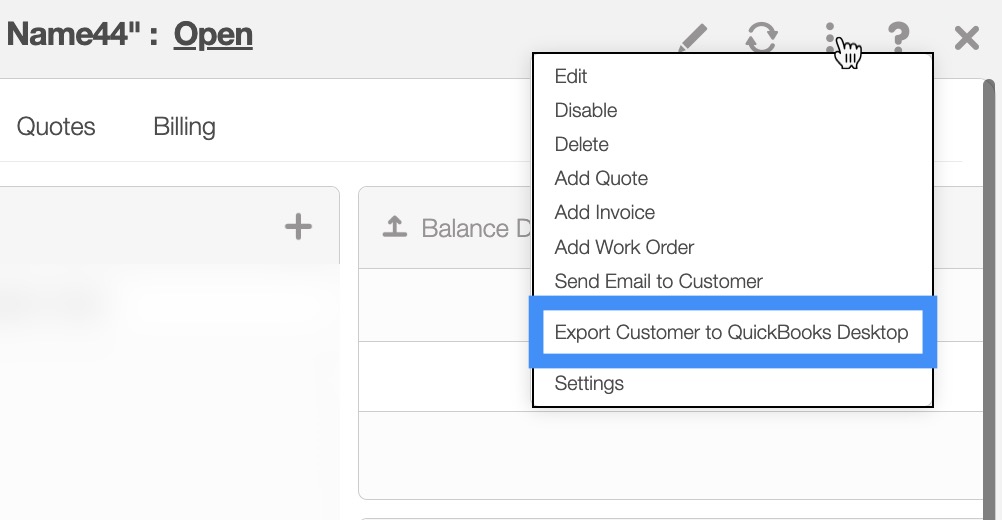Click the Balance Due upload arrow icon

pos(395,228)
